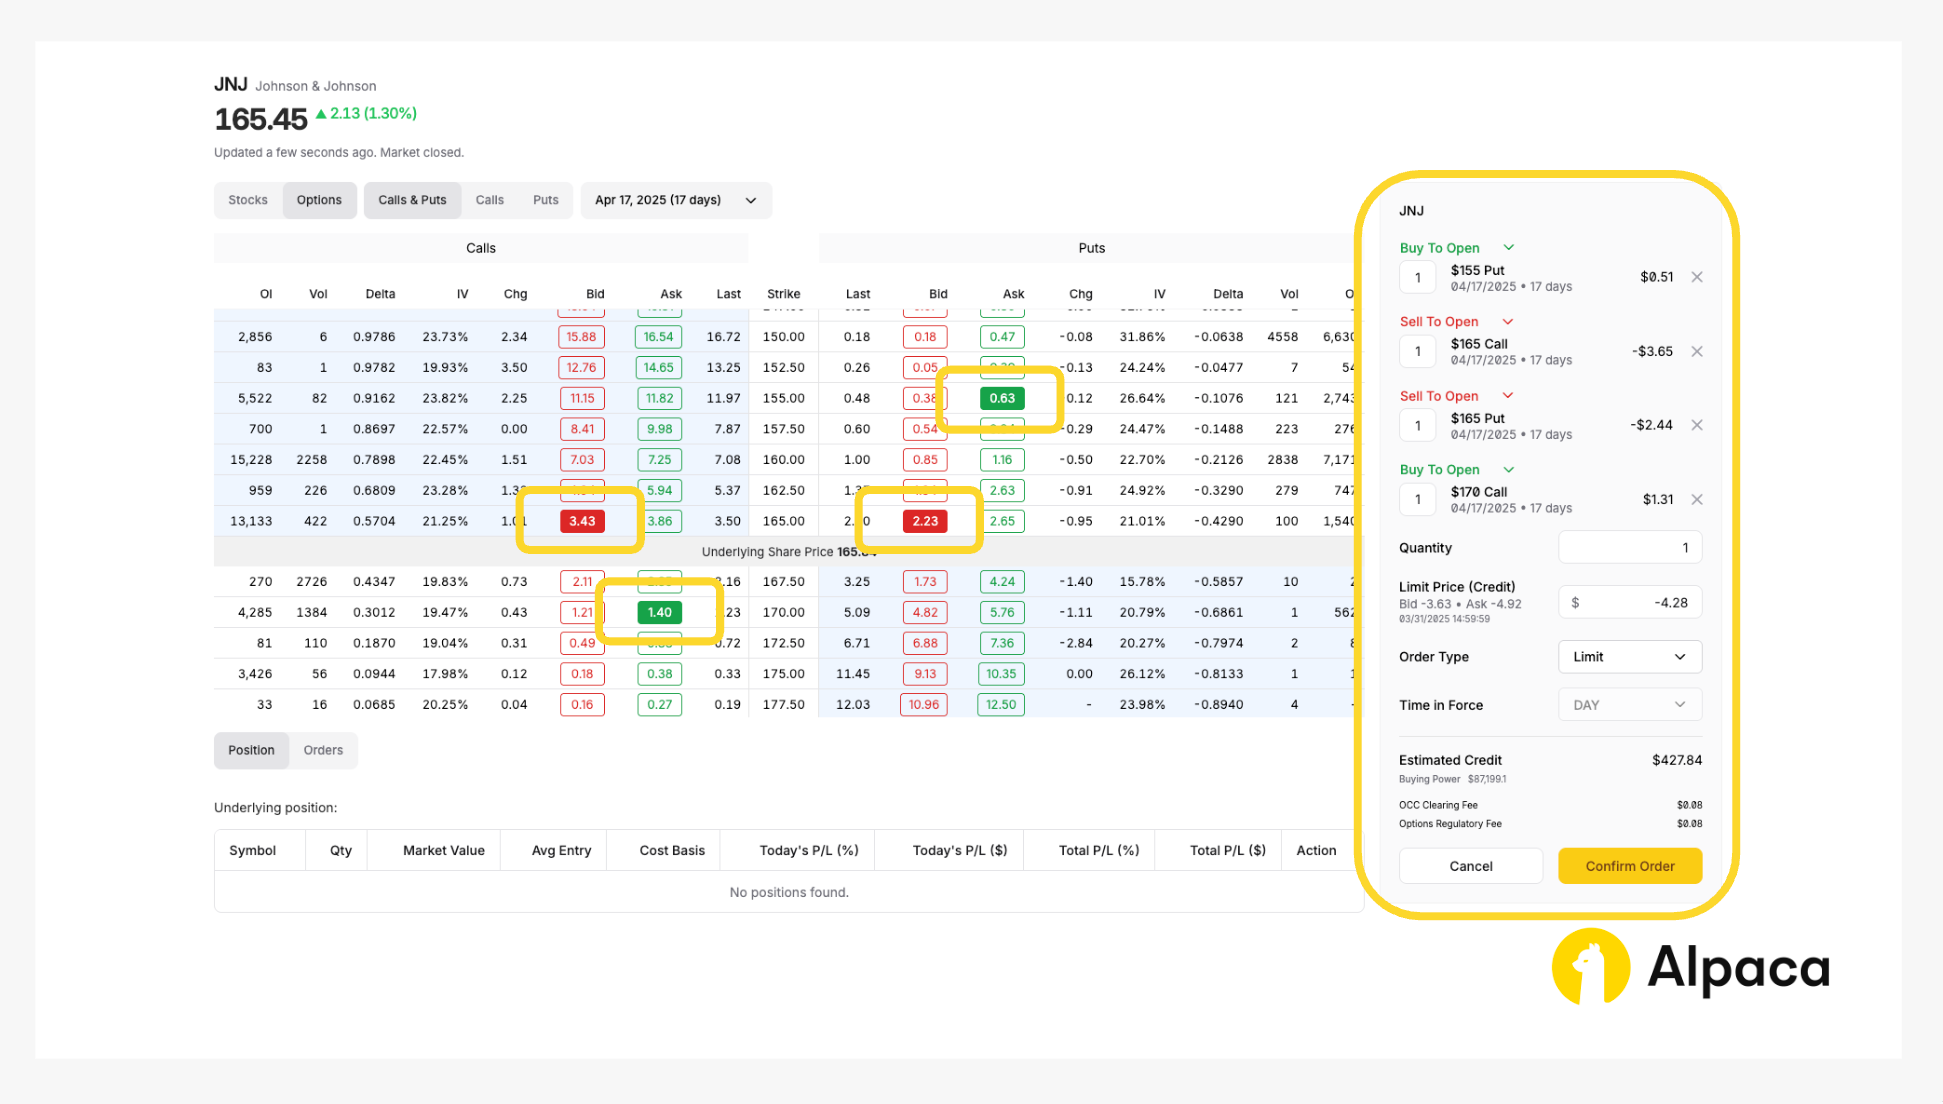Edit quantity for $165 Put leg
Screen dimensions: 1943x1104
[1418, 426]
